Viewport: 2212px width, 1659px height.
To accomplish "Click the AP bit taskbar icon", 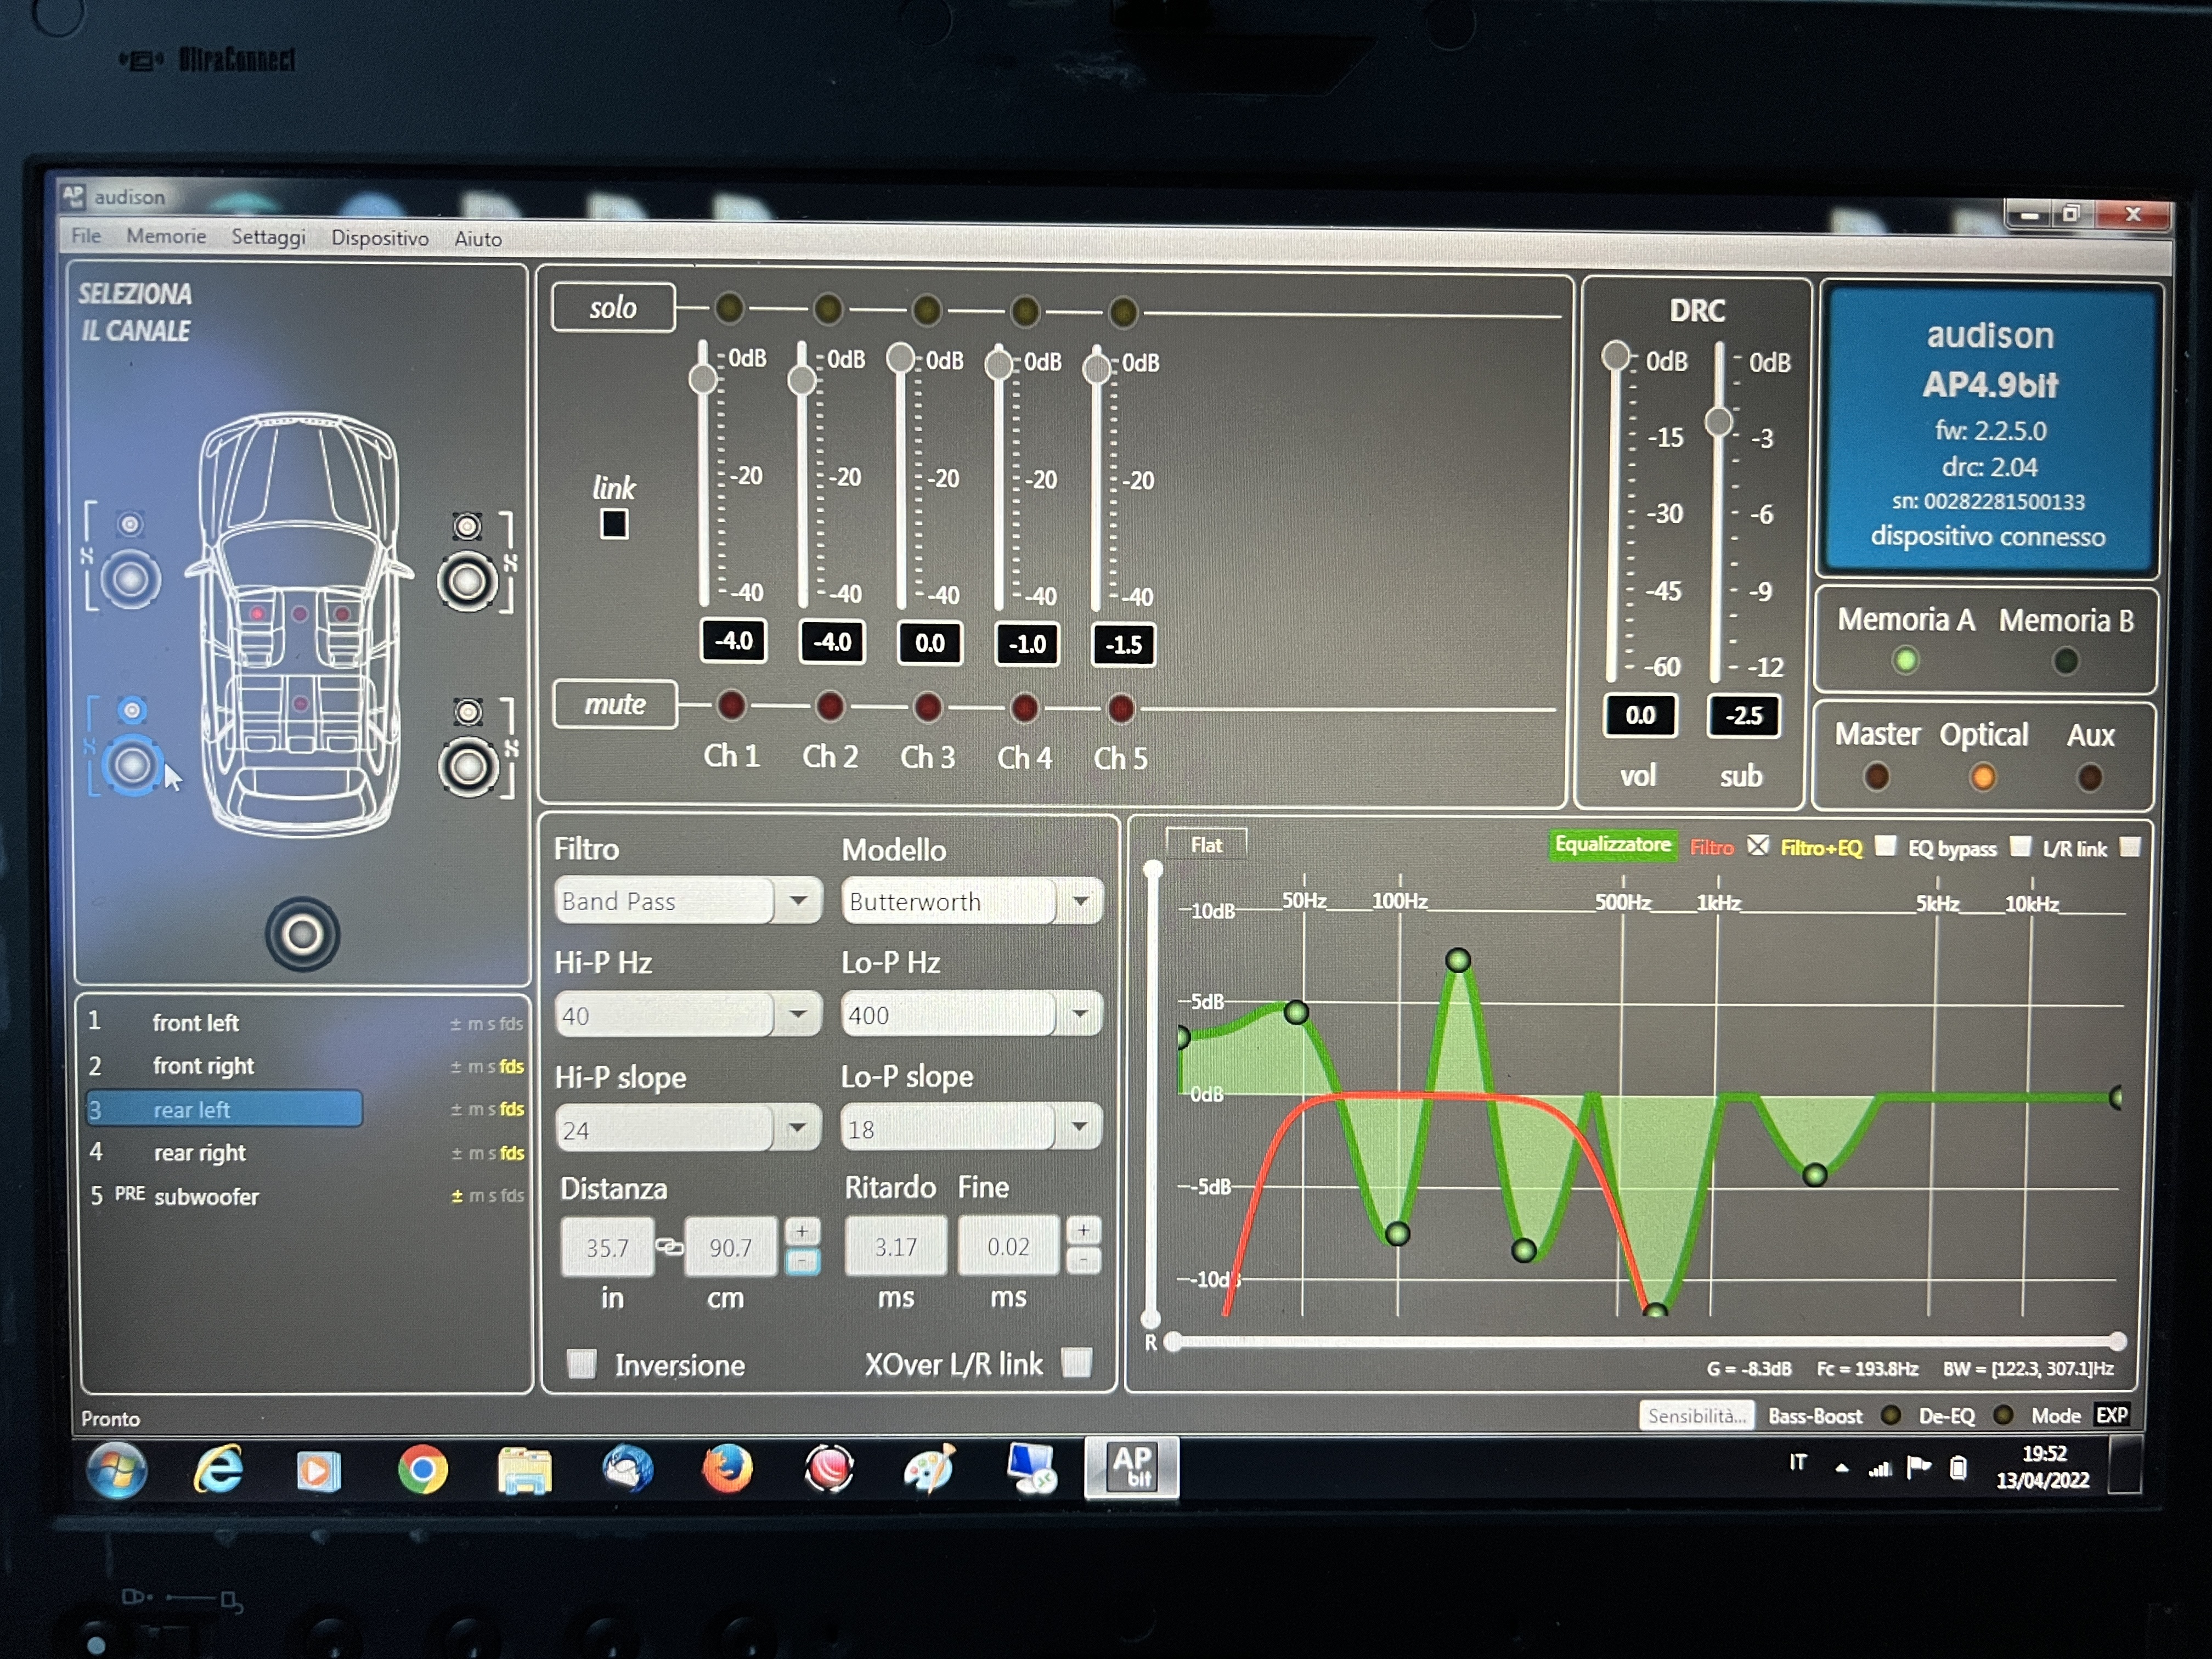I will click(1132, 1468).
